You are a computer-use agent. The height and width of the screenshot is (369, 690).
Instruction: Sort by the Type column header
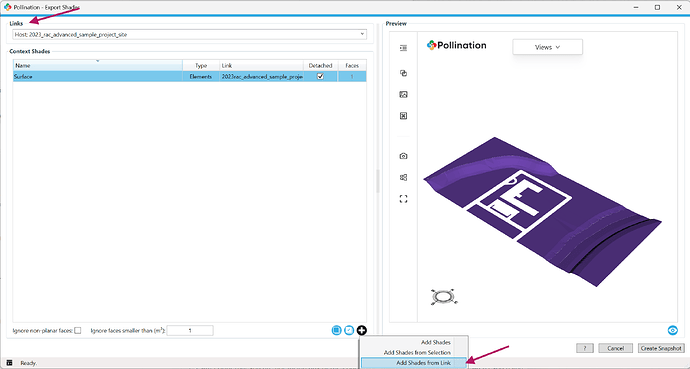[x=201, y=66]
